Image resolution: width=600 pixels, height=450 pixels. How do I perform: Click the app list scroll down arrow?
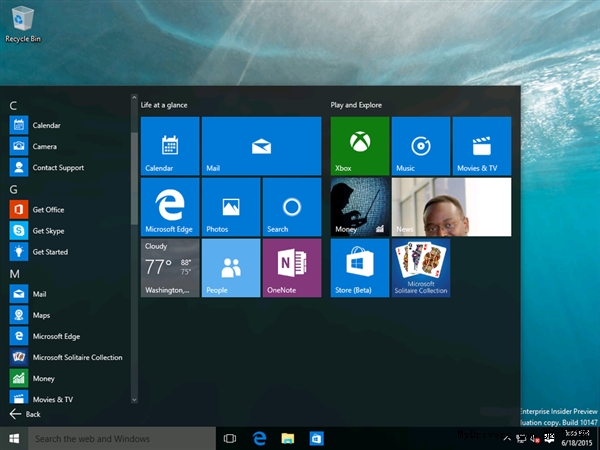pos(134,399)
